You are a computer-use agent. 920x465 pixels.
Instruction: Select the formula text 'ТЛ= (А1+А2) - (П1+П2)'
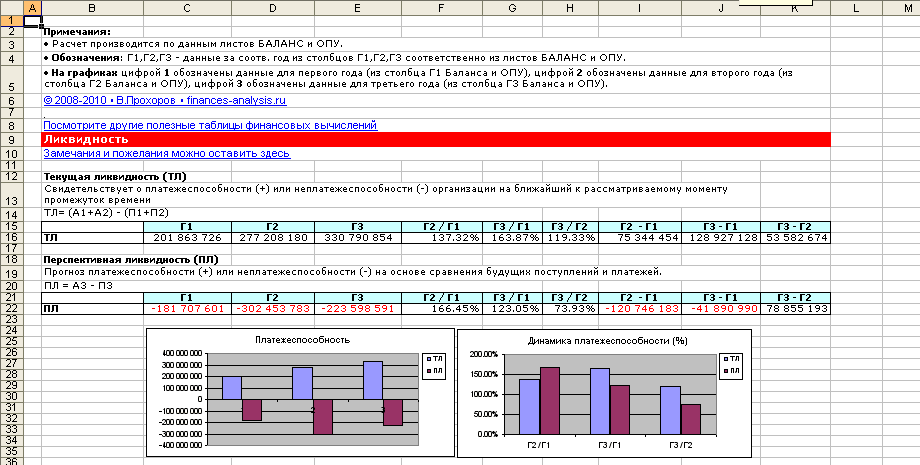[106, 213]
